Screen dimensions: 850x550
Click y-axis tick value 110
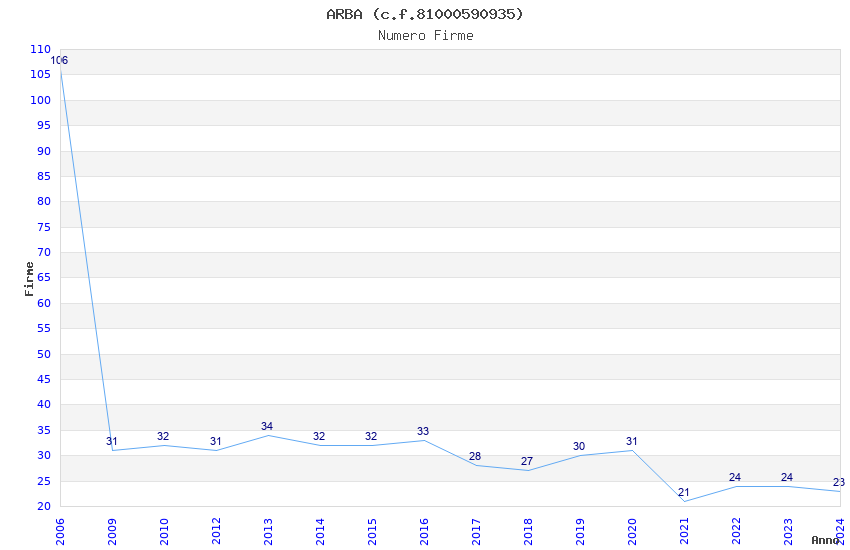click(x=40, y=49)
